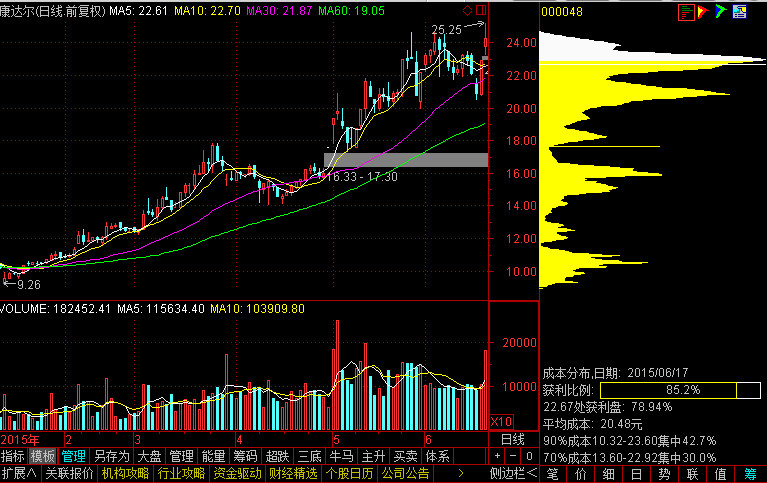Open the 日线 period selector
The height and width of the screenshot is (483, 767).
[x=512, y=440]
